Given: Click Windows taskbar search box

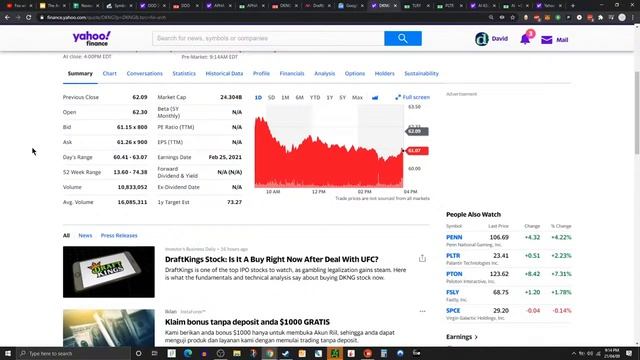Looking at the screenshot, I should 73,353.
